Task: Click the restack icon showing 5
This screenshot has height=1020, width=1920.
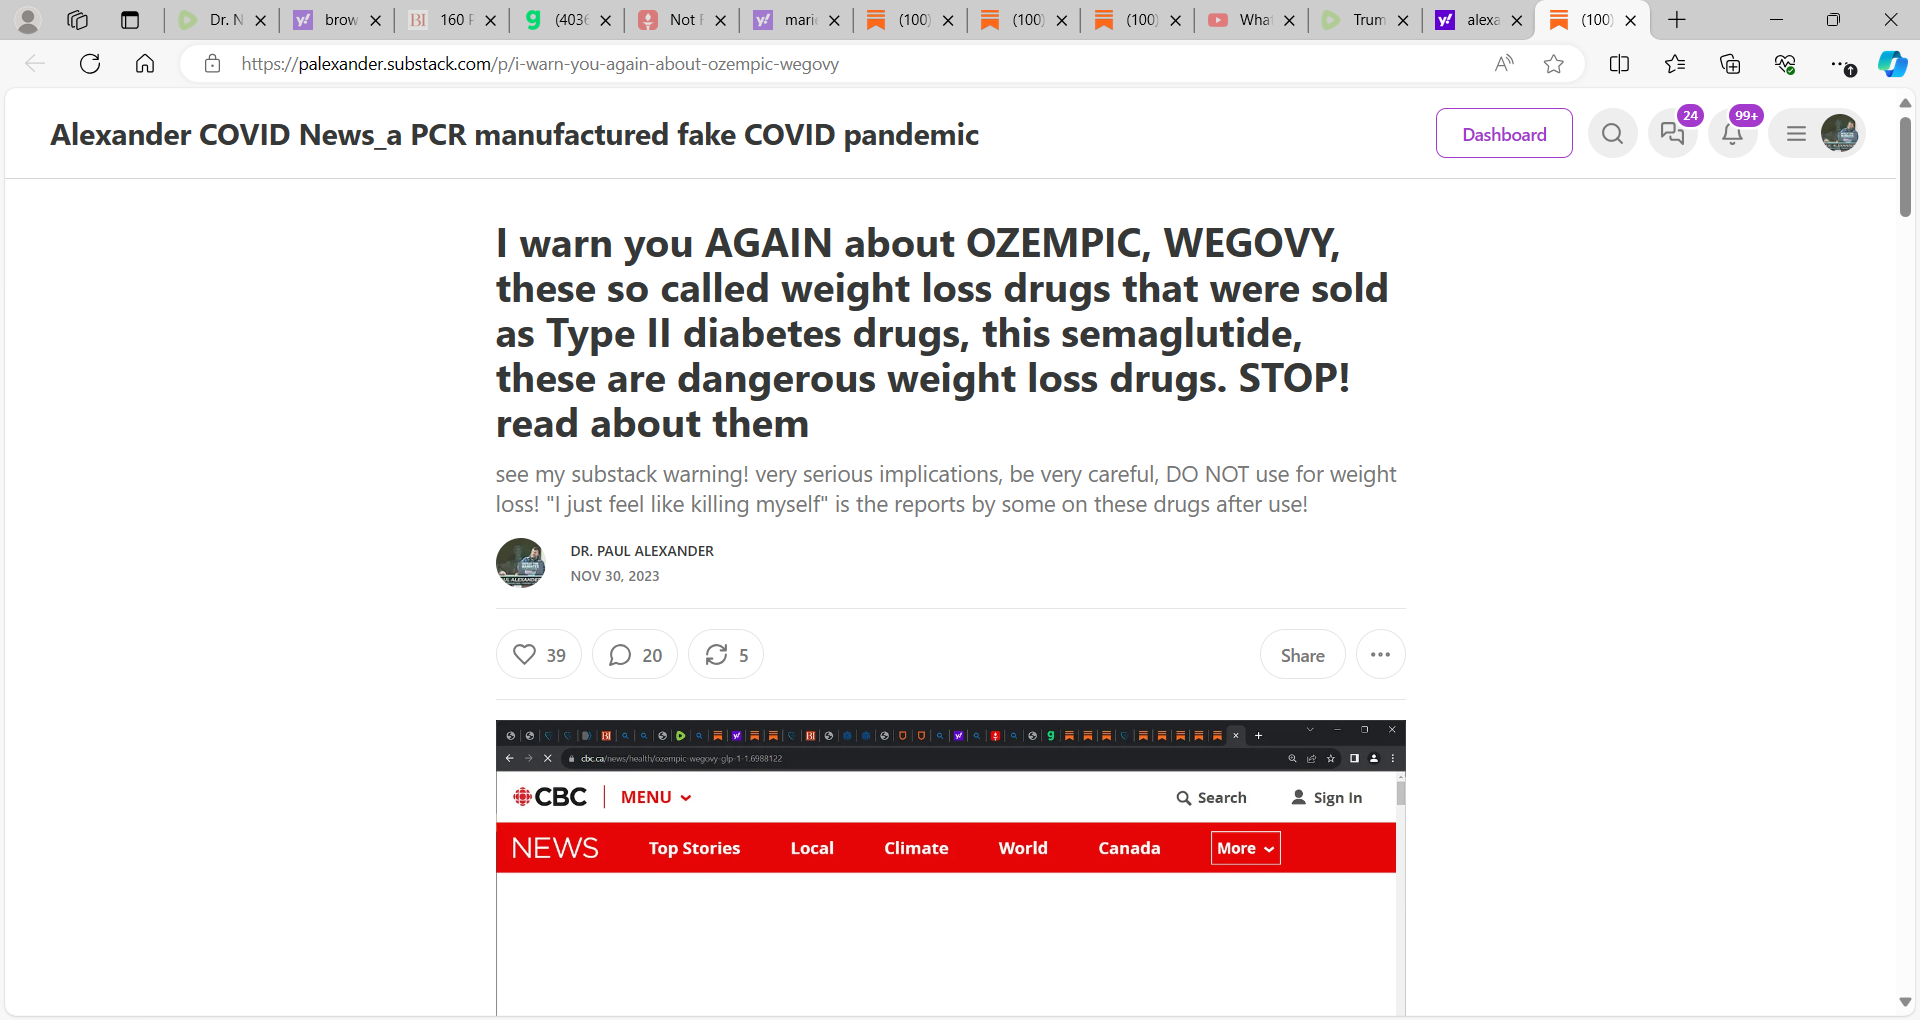Action: coord(726,655)
